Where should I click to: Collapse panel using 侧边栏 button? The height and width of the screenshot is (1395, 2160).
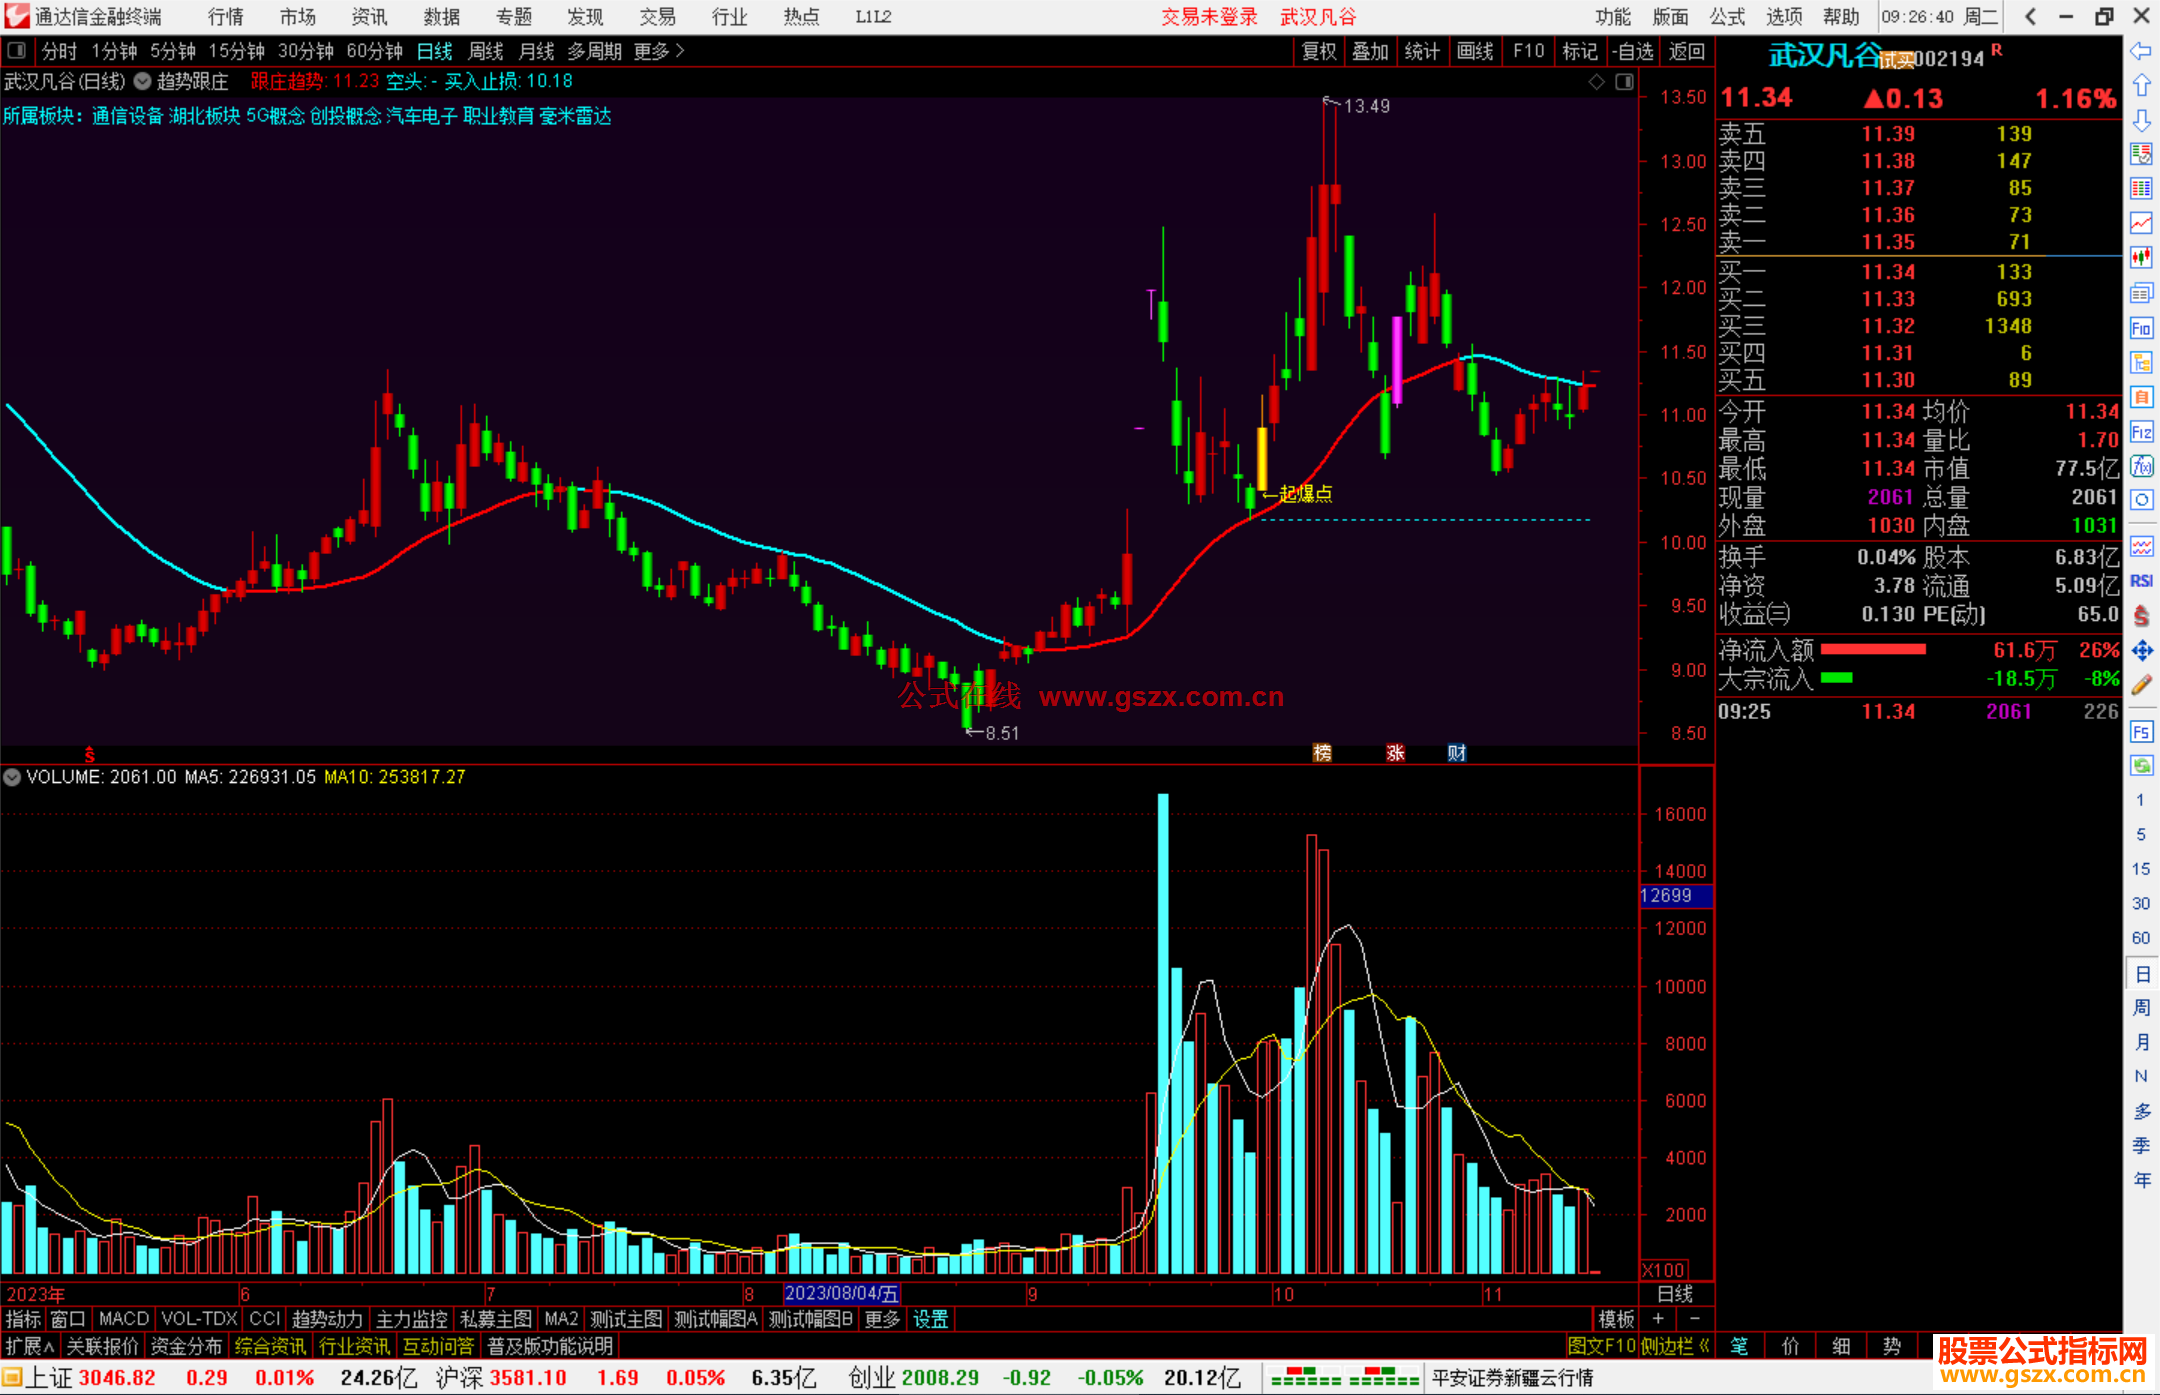pyautogui.click(x=1675, y=1346)
